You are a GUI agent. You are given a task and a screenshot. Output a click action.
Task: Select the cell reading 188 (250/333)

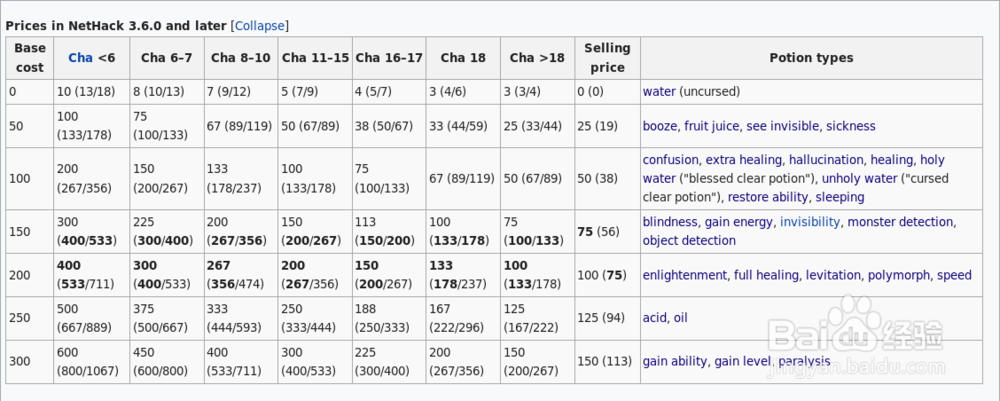click(389, 318)
